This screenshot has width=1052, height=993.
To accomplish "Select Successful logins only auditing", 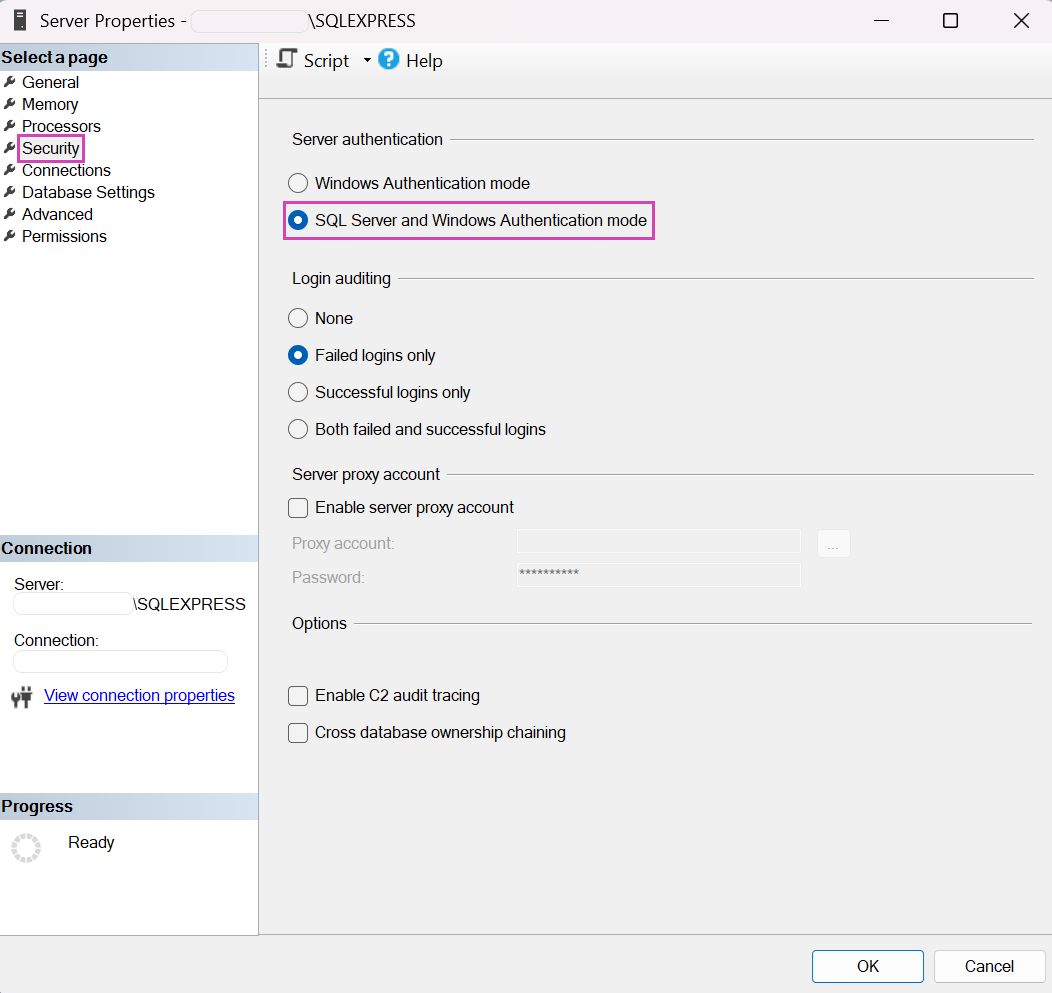I will tap(298, 392).
